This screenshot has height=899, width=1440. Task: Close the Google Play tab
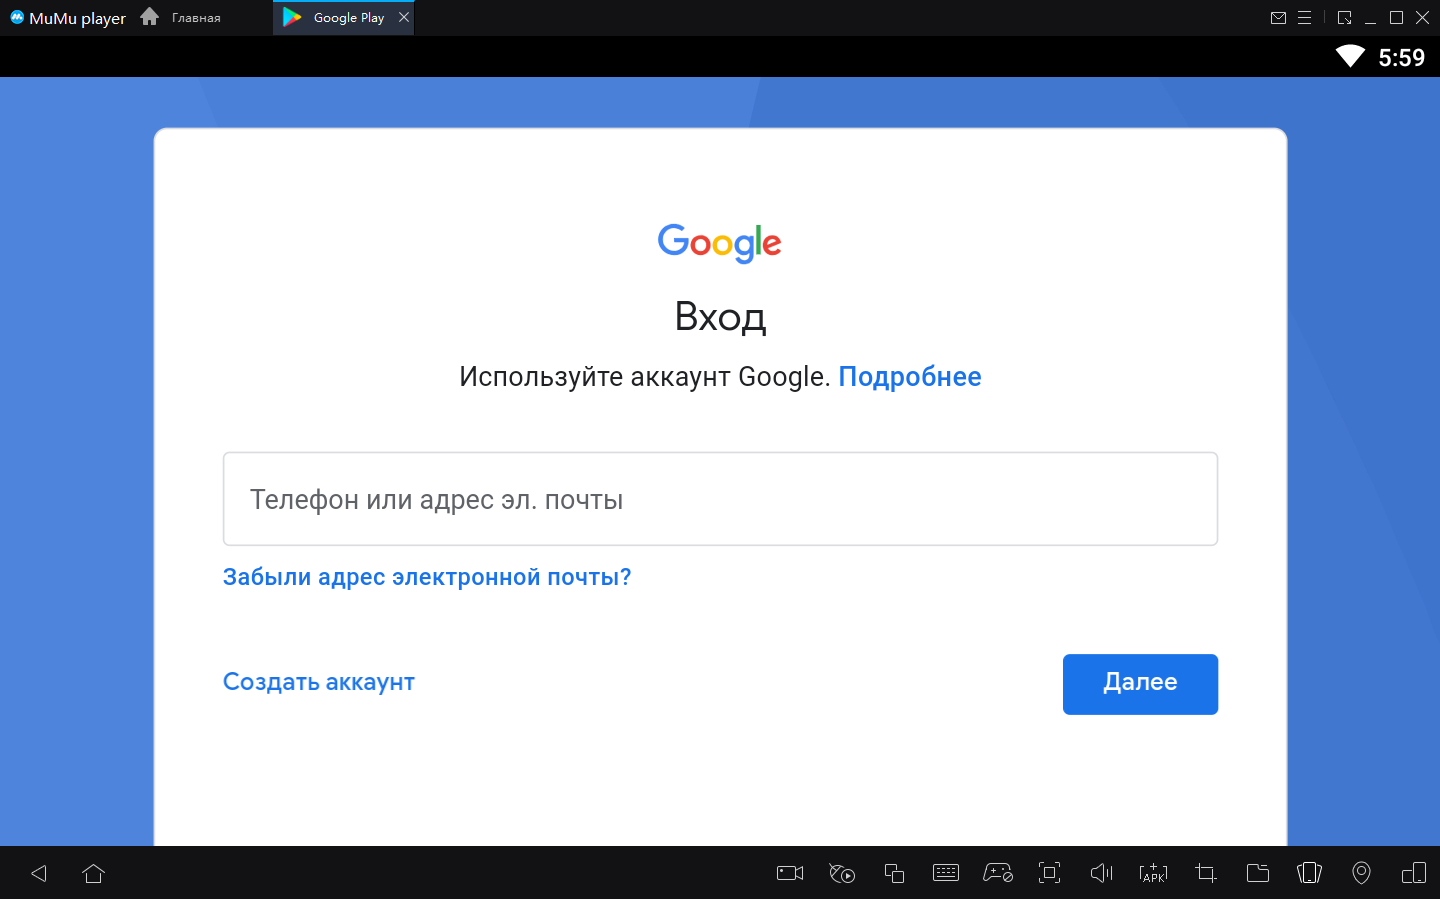404,17
